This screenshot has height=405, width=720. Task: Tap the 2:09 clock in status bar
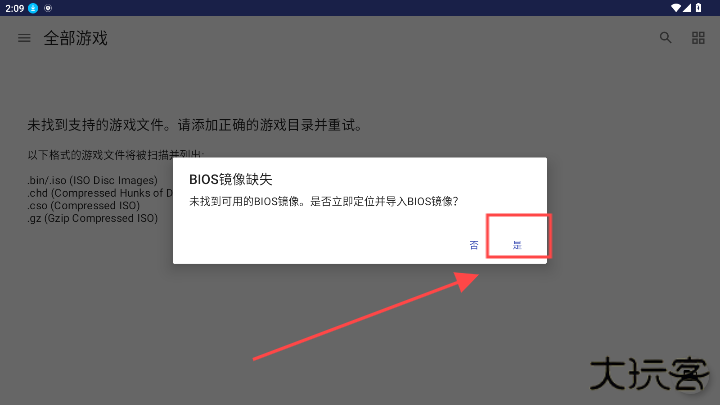pos(15,8)
